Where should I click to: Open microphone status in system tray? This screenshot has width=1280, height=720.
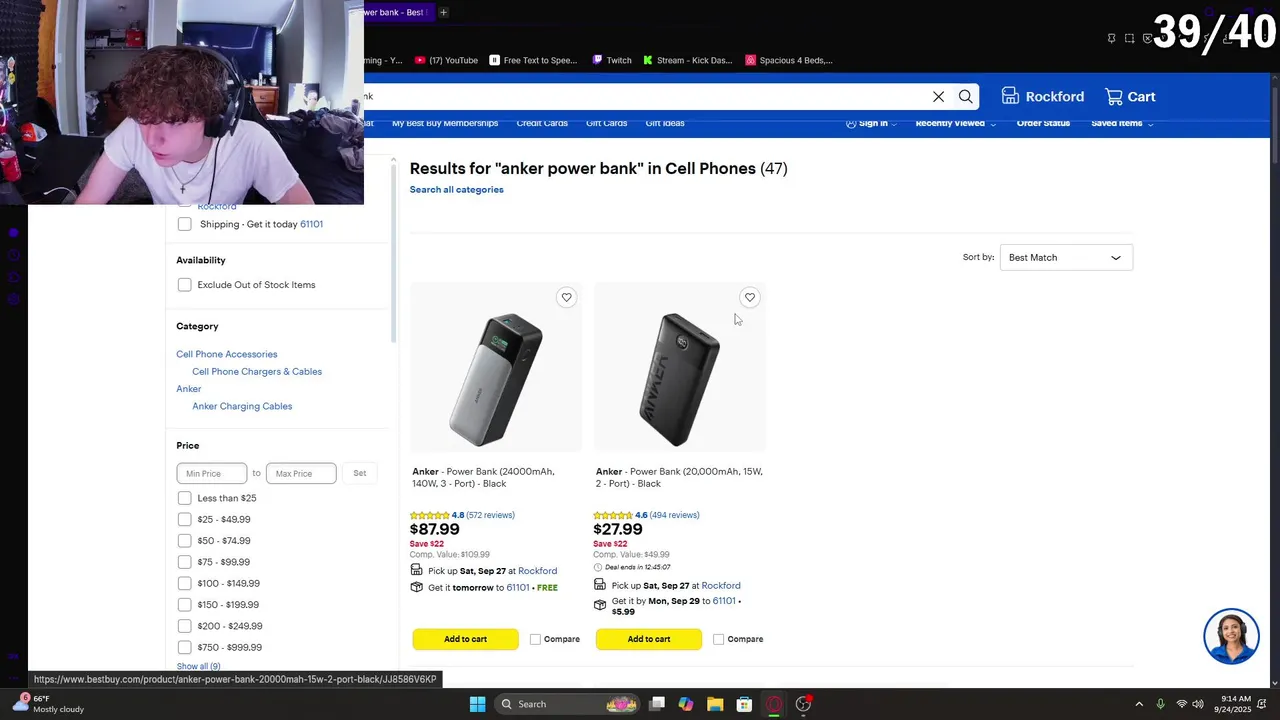pos(1160,704)
